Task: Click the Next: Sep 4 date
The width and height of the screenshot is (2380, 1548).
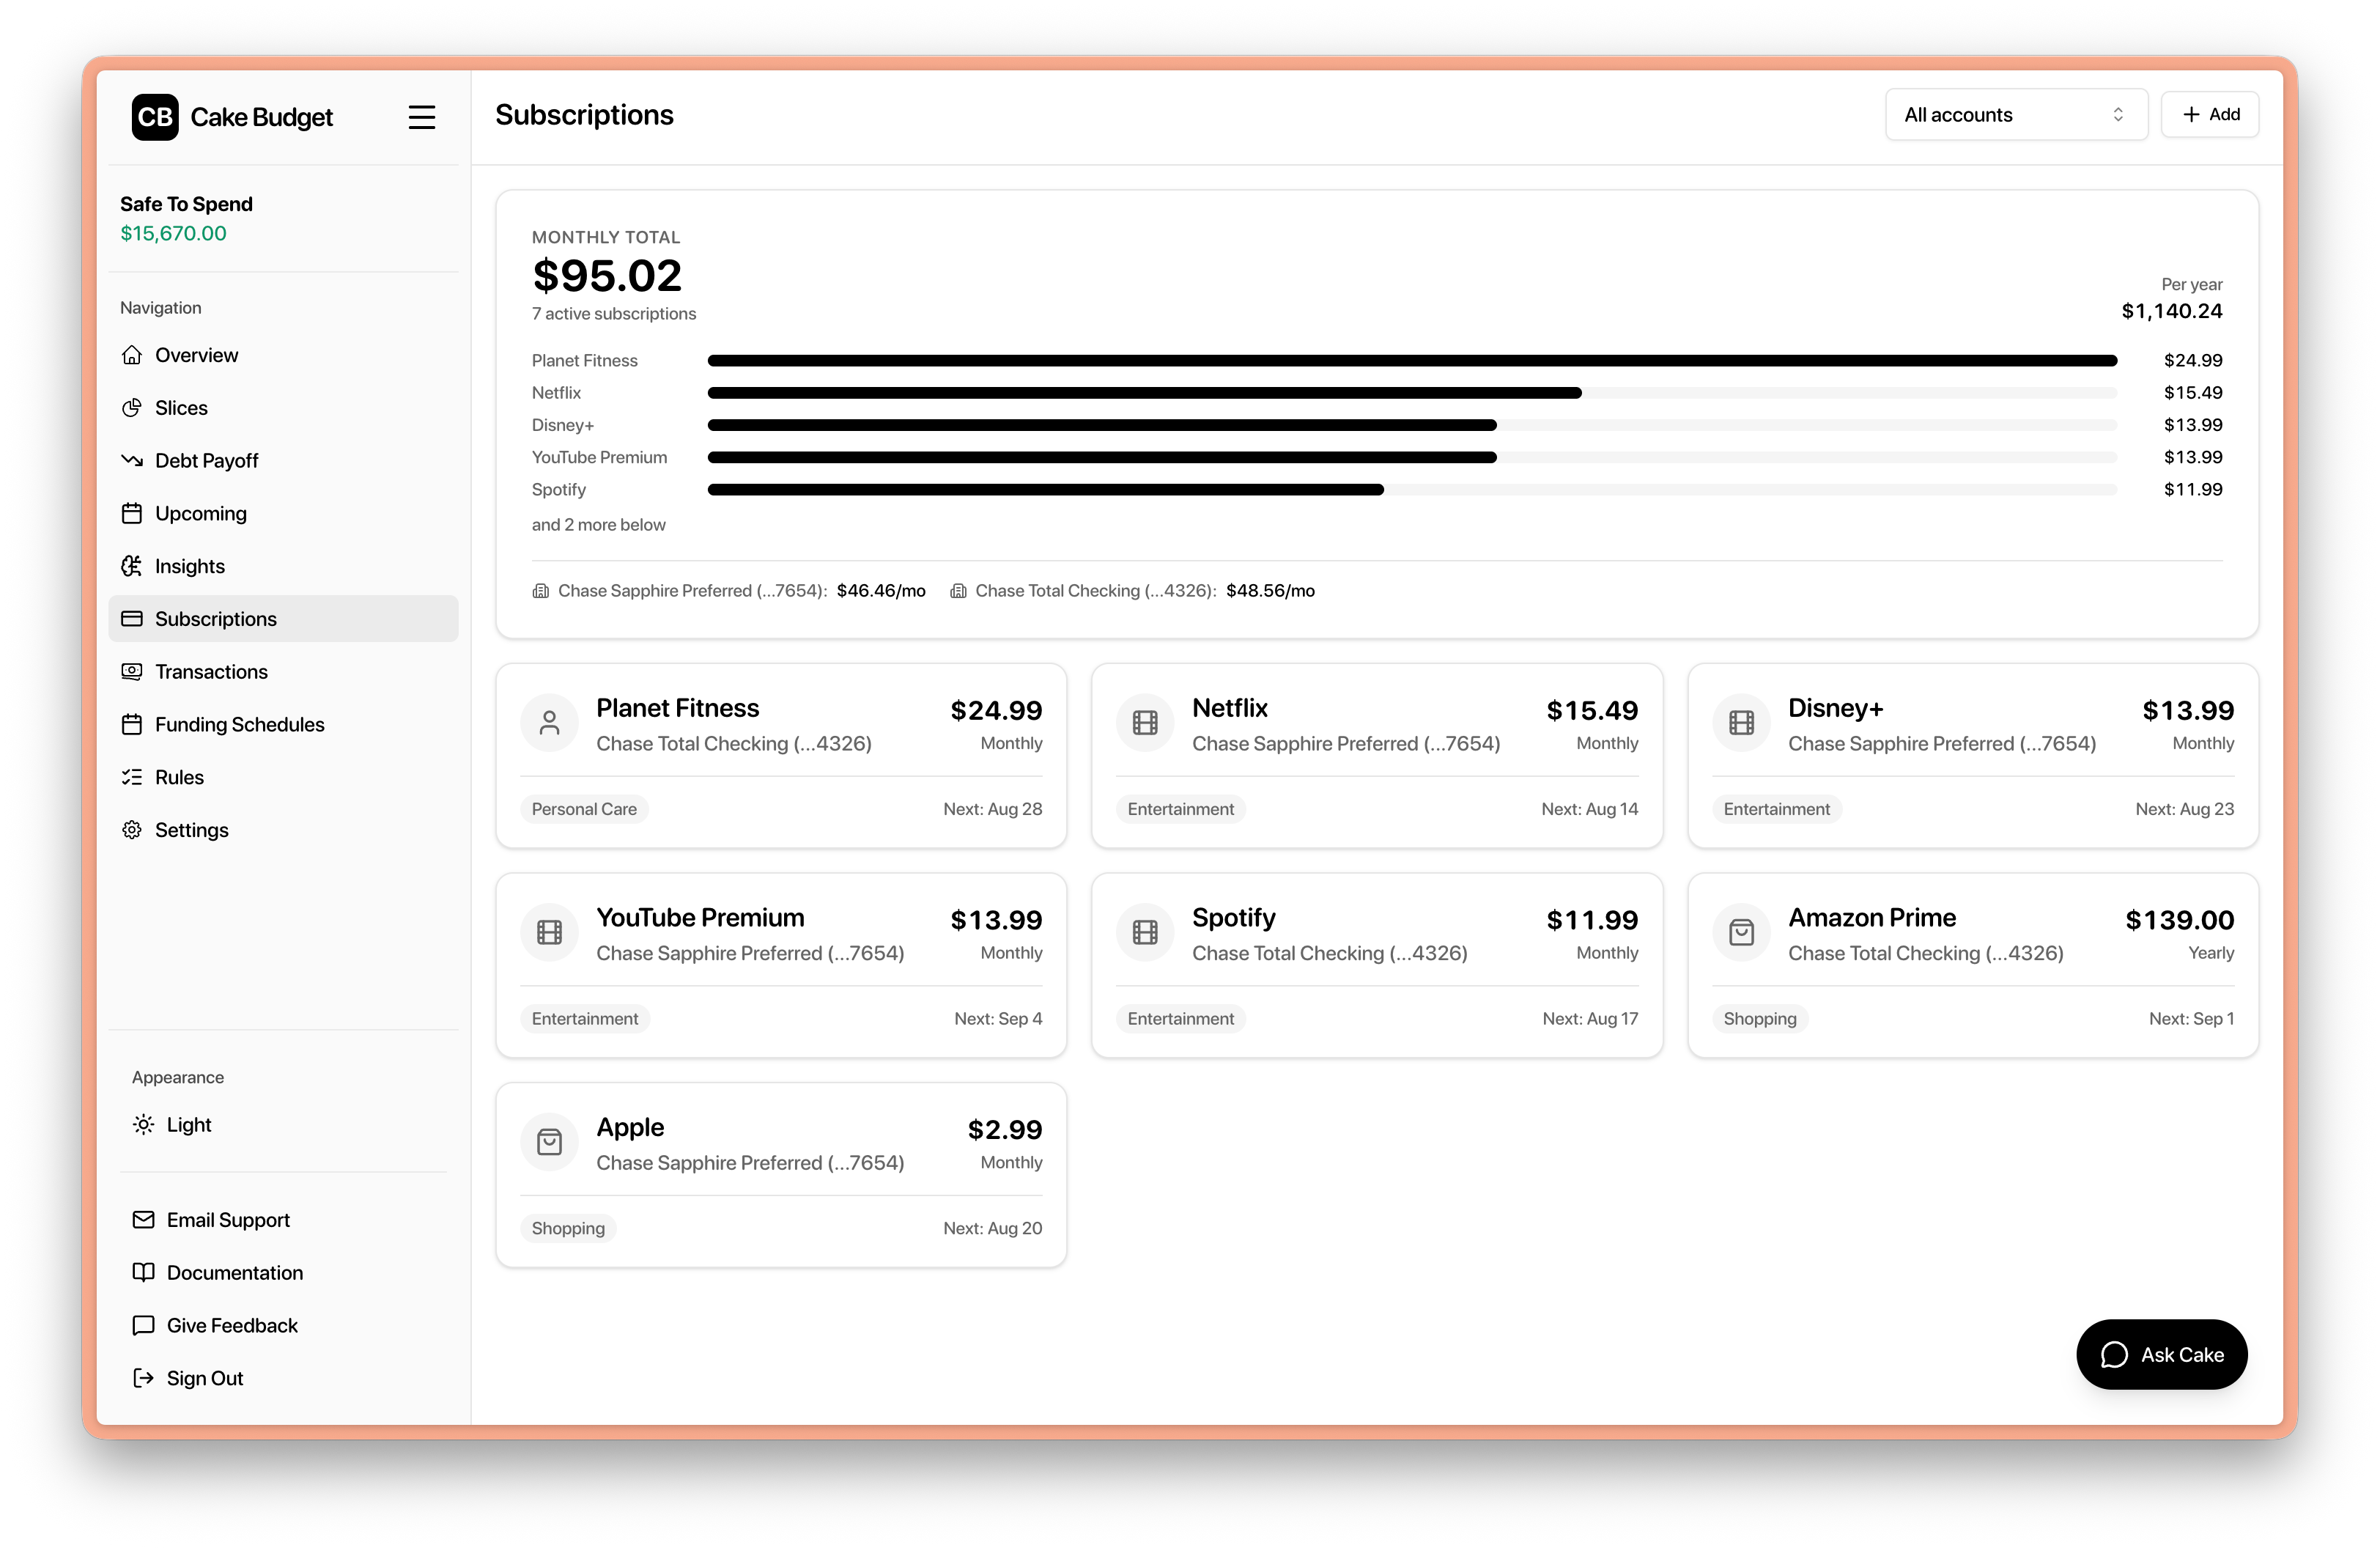Action: [x=998, y=1019]
